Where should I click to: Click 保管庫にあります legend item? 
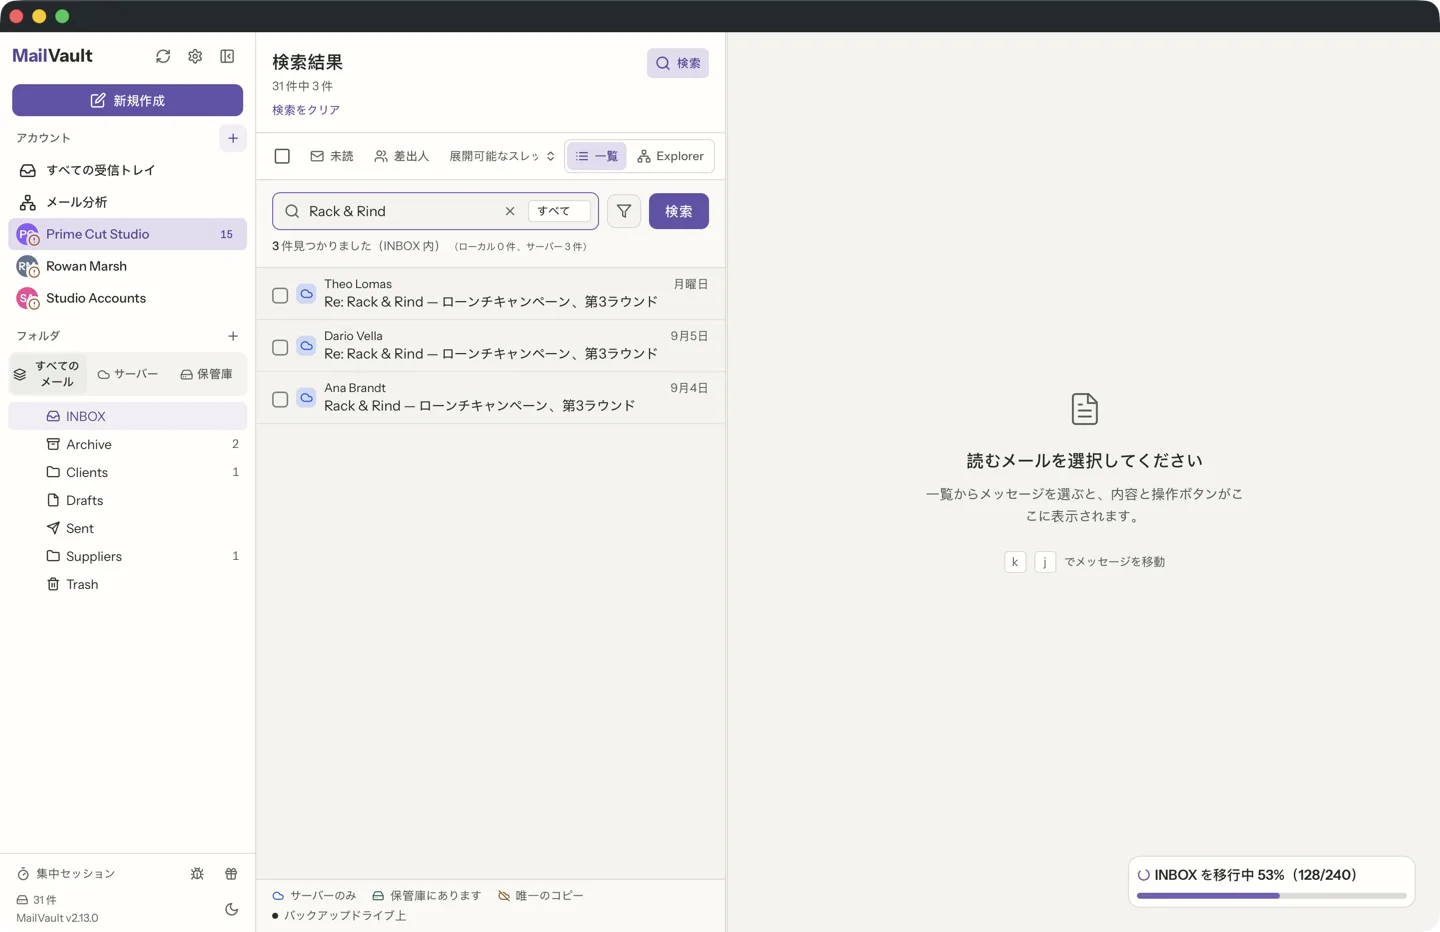pos(426,896)
